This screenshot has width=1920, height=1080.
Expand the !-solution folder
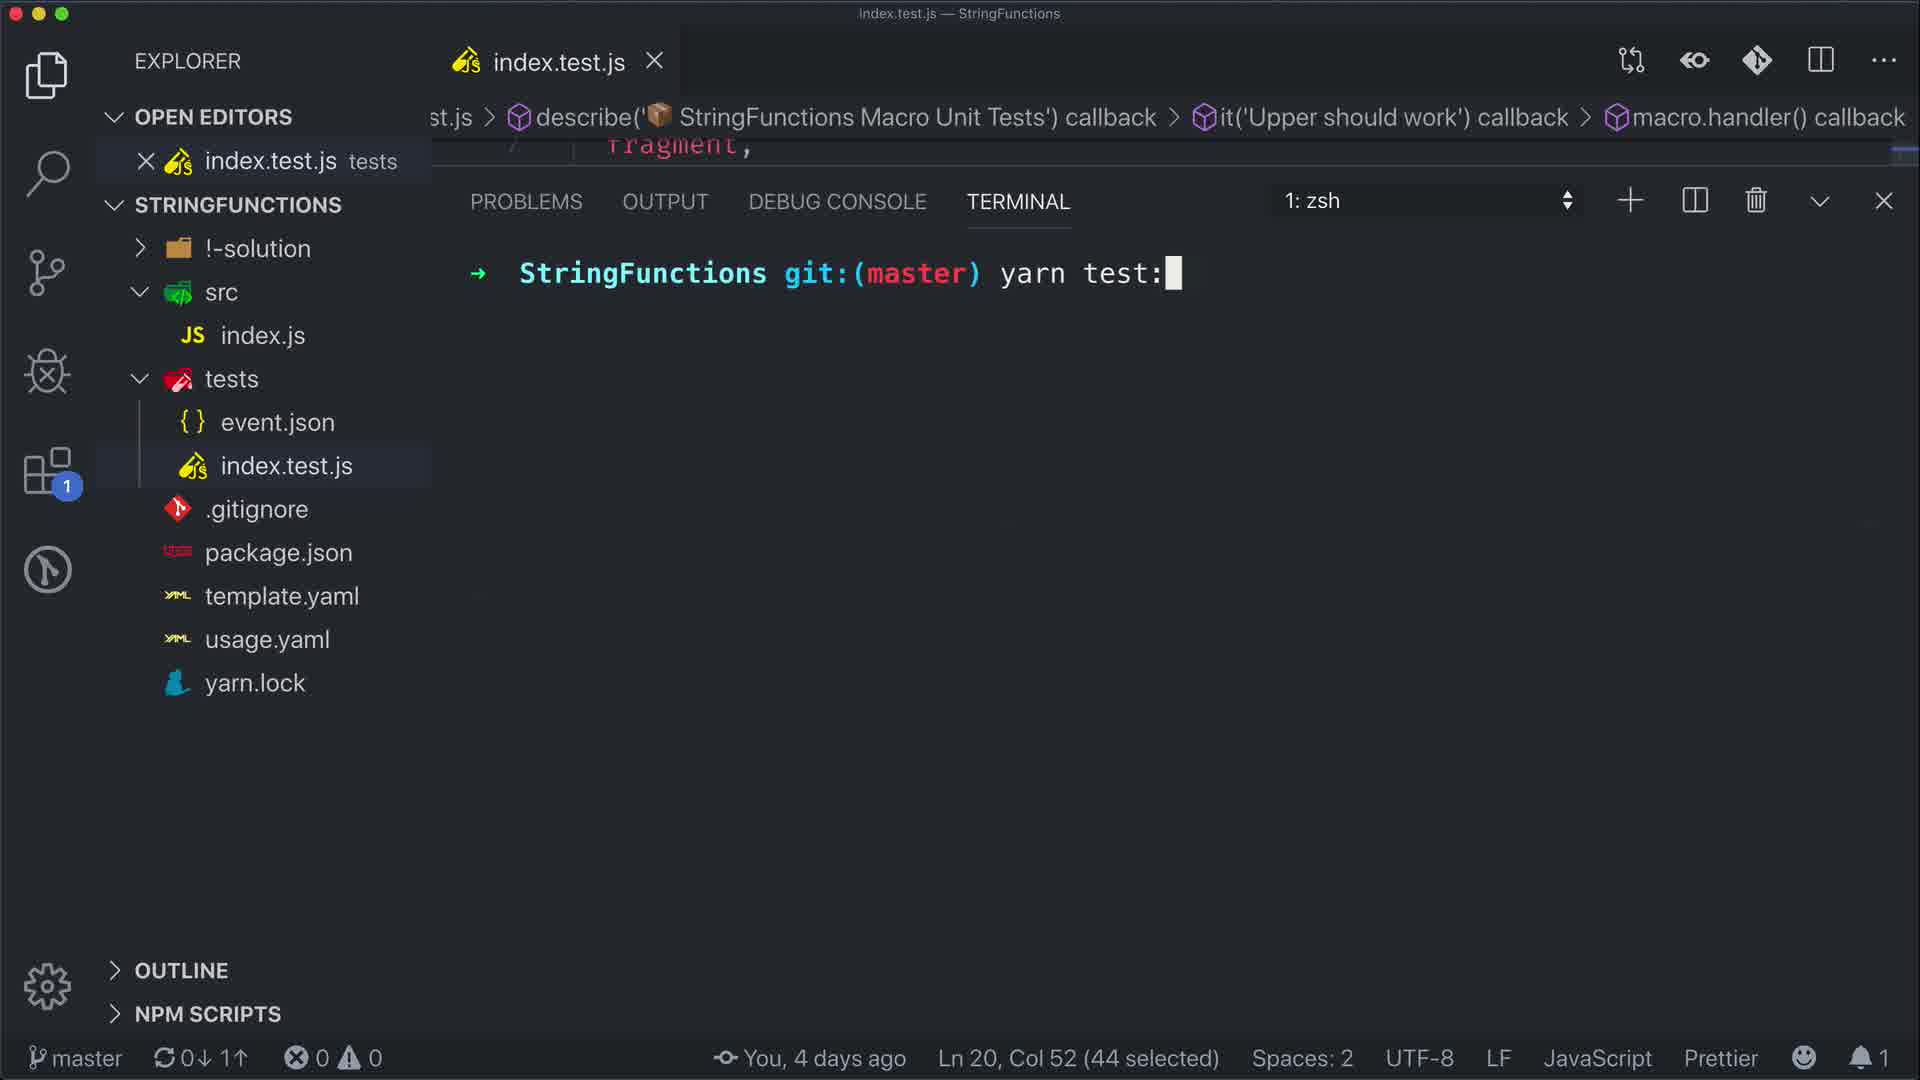coord(257,249)
